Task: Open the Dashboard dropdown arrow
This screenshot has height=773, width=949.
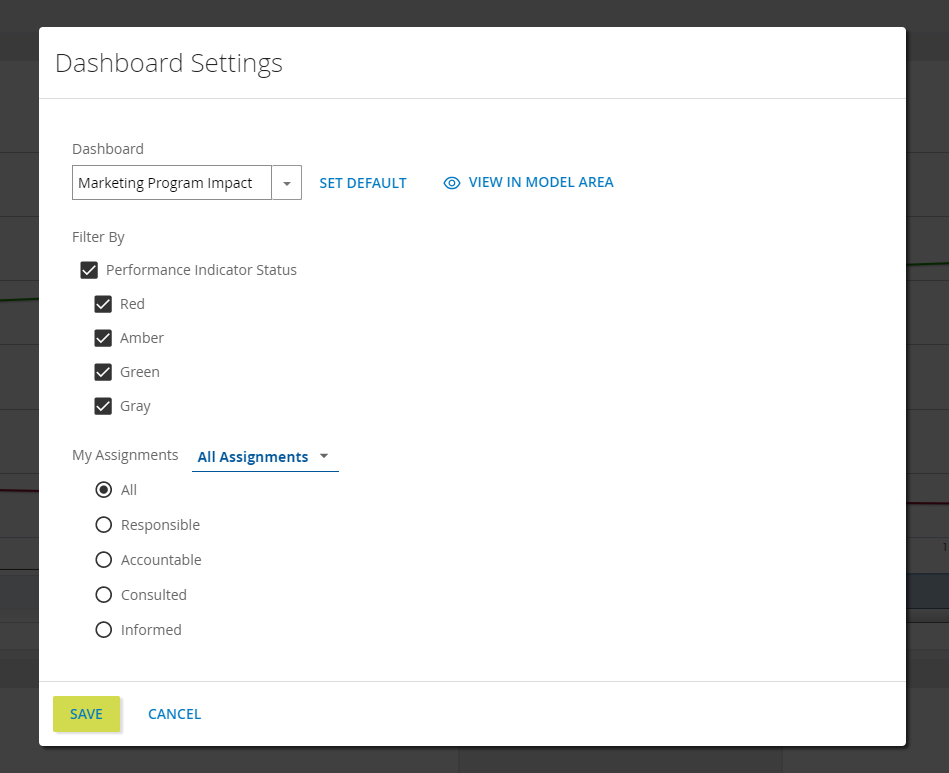Action: point(287,183)
